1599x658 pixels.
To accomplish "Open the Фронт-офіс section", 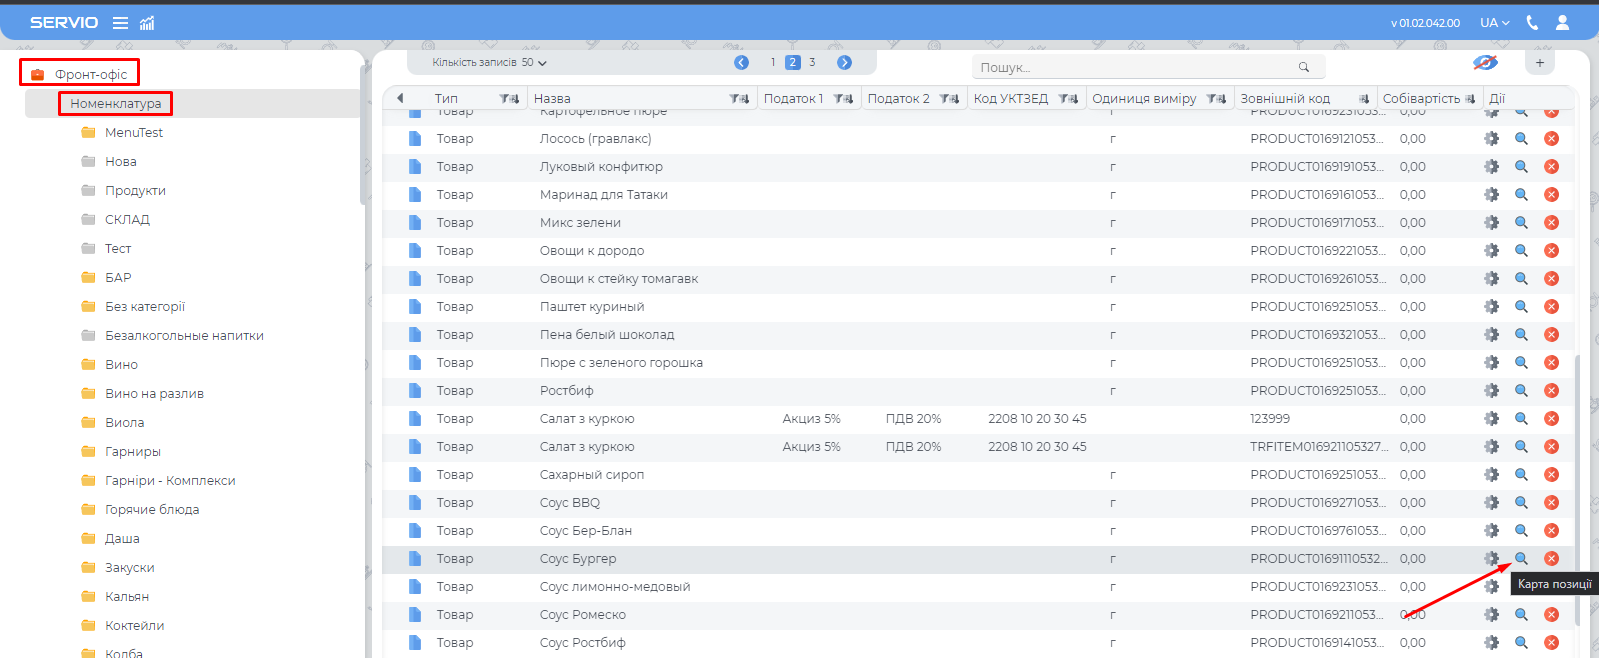I will [90, 74].
